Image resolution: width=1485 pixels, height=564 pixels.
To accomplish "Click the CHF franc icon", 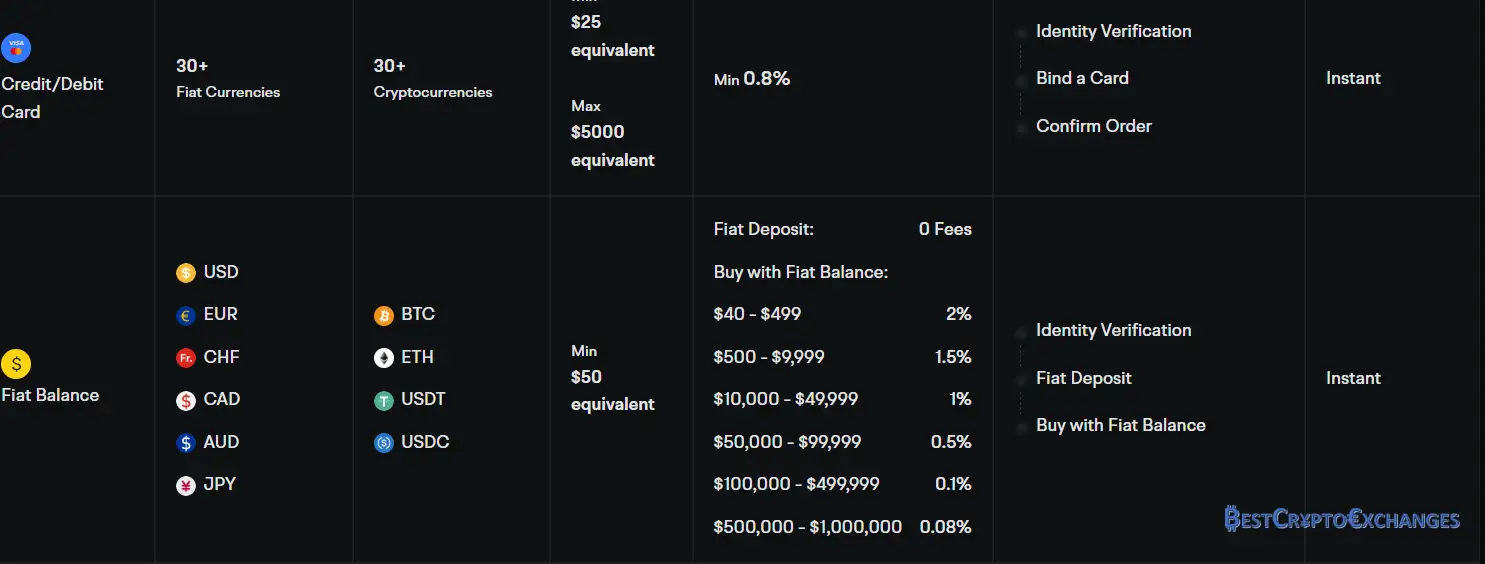I will [x=185, y=358].
